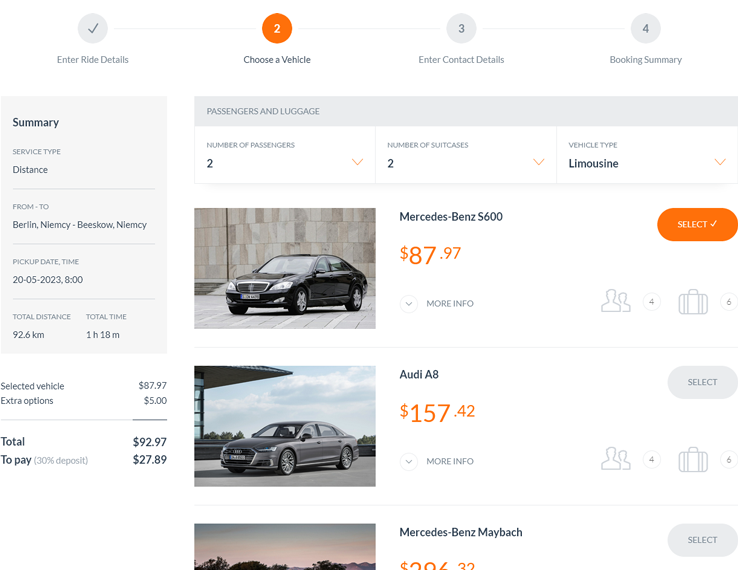738x570 pixels.
Task: Click the Summary heading
Action: click(x=36, y=122)
